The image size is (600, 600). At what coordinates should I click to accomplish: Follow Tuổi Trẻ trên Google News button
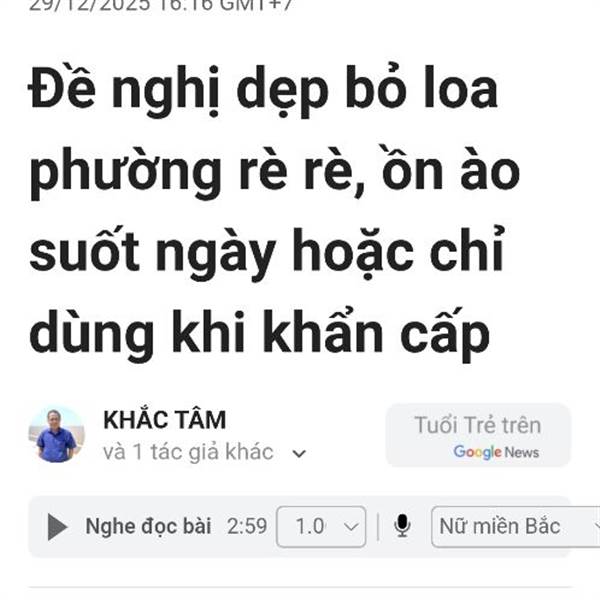478,435
